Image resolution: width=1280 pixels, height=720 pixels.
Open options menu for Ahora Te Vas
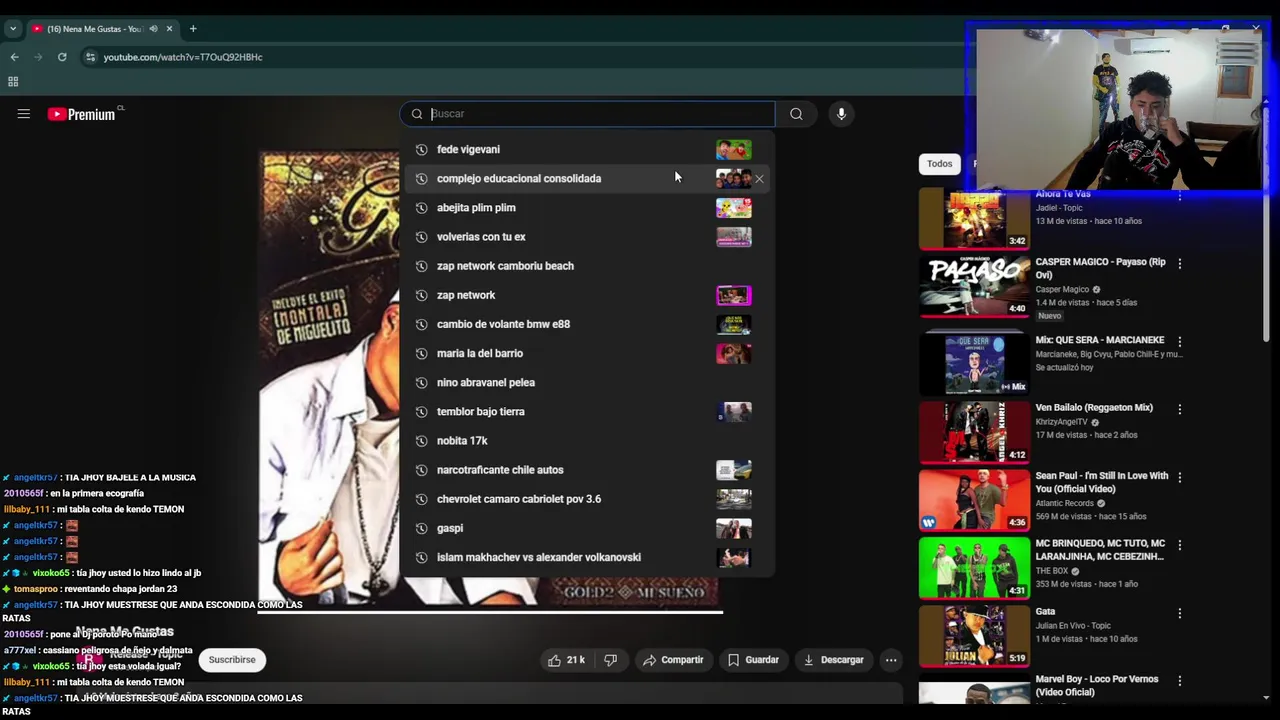(1180, 196)
